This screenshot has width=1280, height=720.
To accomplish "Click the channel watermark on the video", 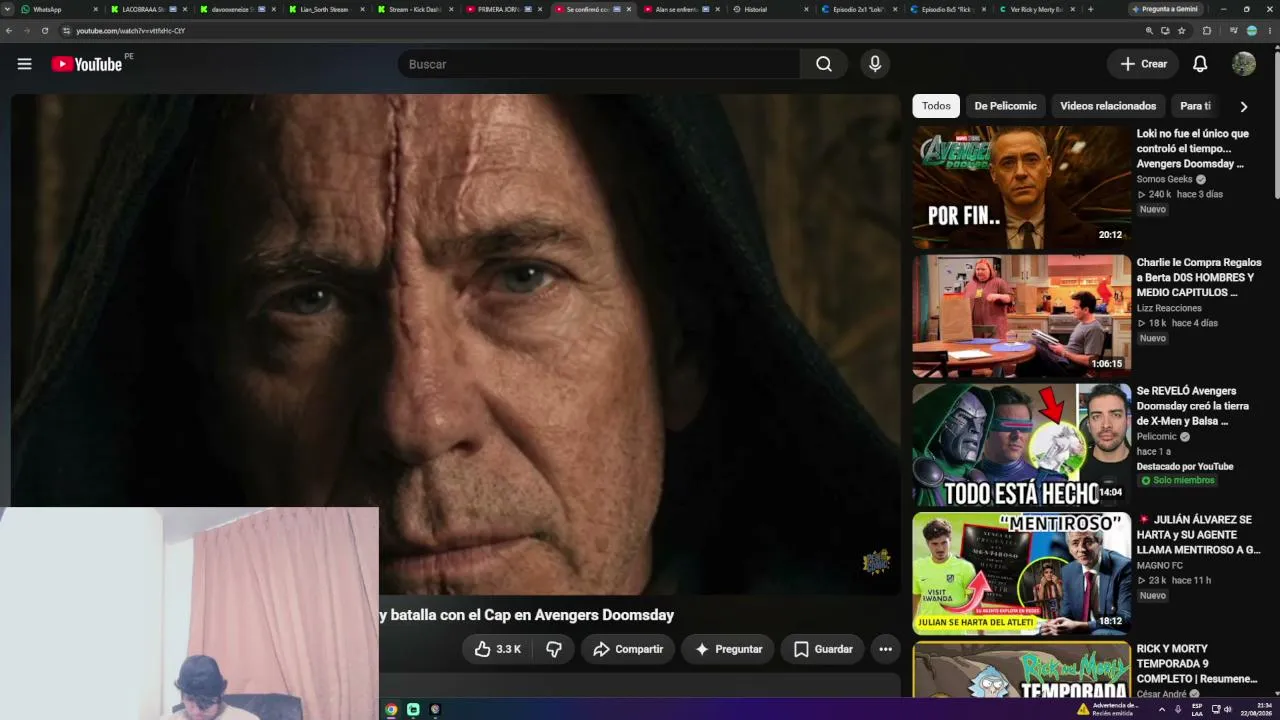I will click(x=876, y=562).
